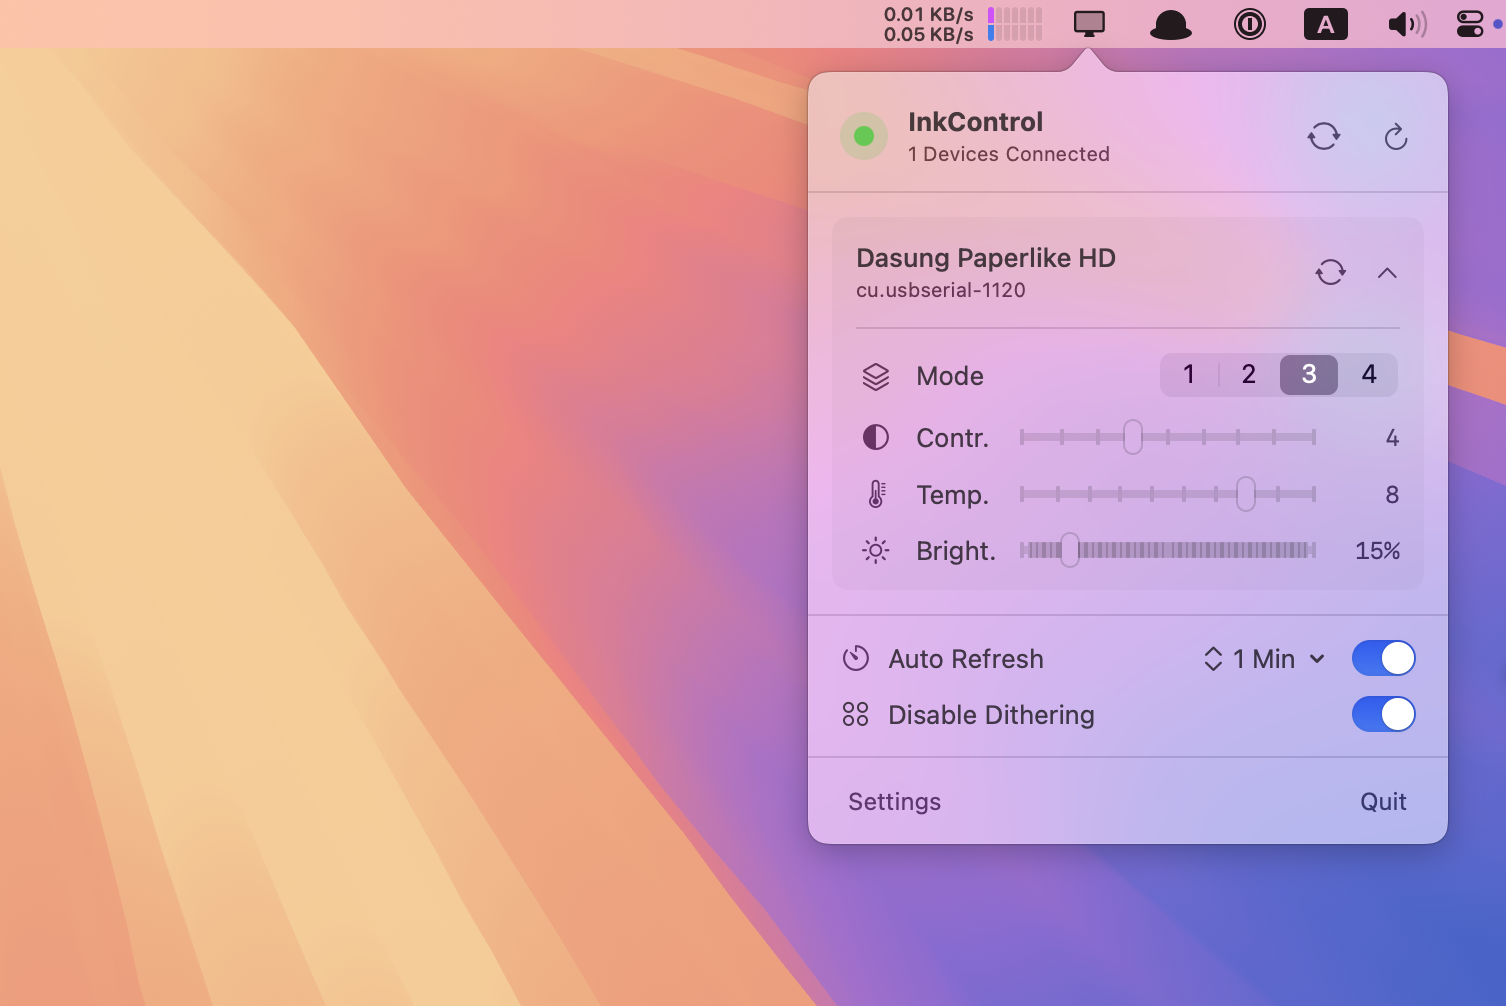Click the Mode layers icon

(876, 376)
